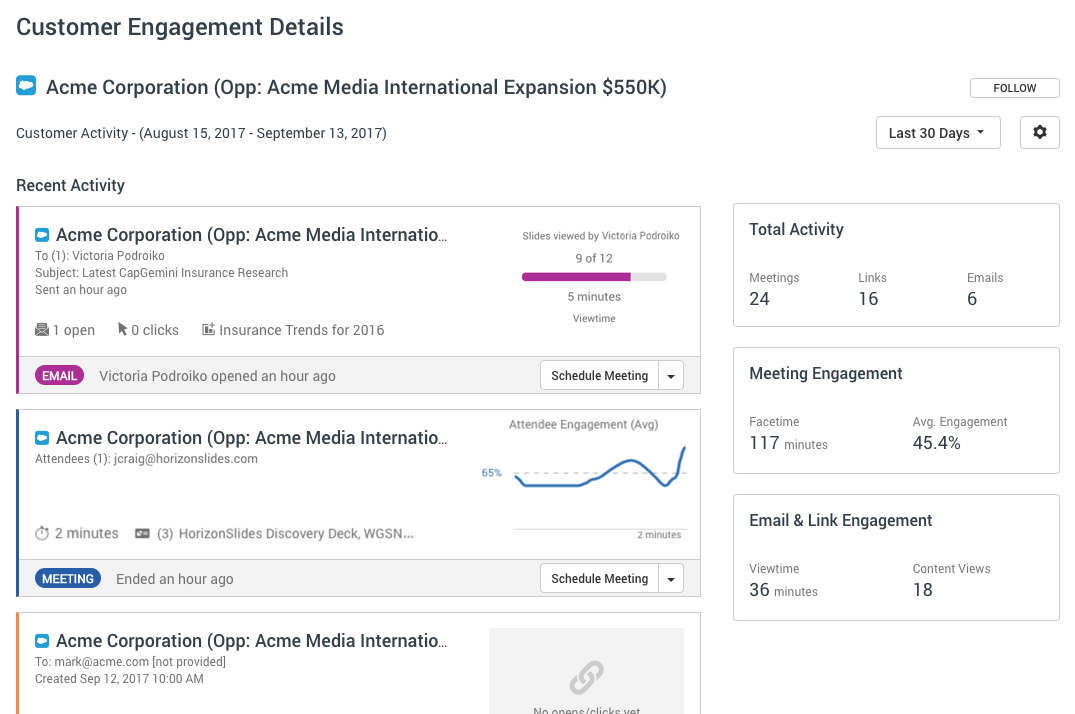The width and height of the screenshot is (1075, 714).
Task: Open the meeting card's Acme Corporation title
Action: (x=252, y=438)
